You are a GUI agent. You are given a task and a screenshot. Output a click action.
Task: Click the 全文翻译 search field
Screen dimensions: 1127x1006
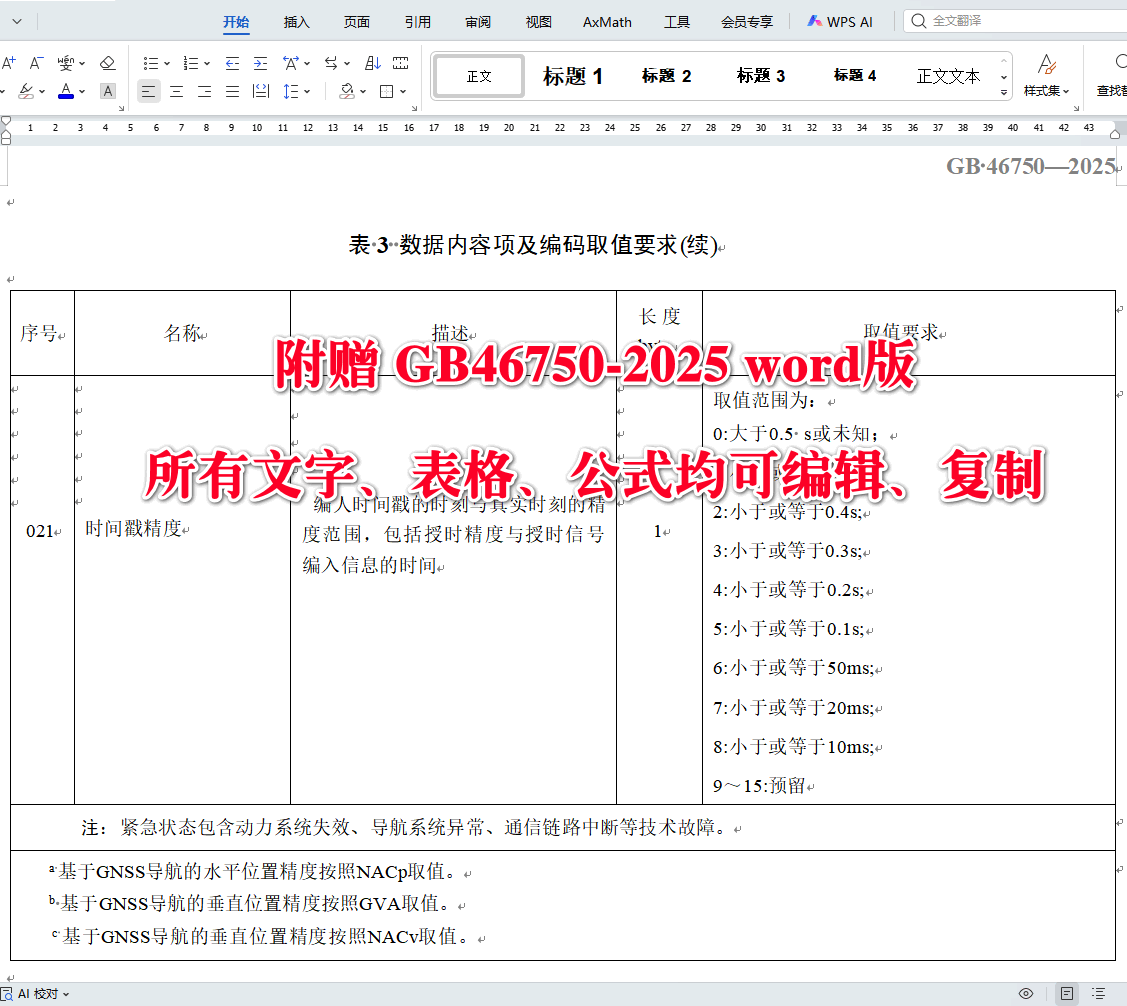click(x=980, y=20)
